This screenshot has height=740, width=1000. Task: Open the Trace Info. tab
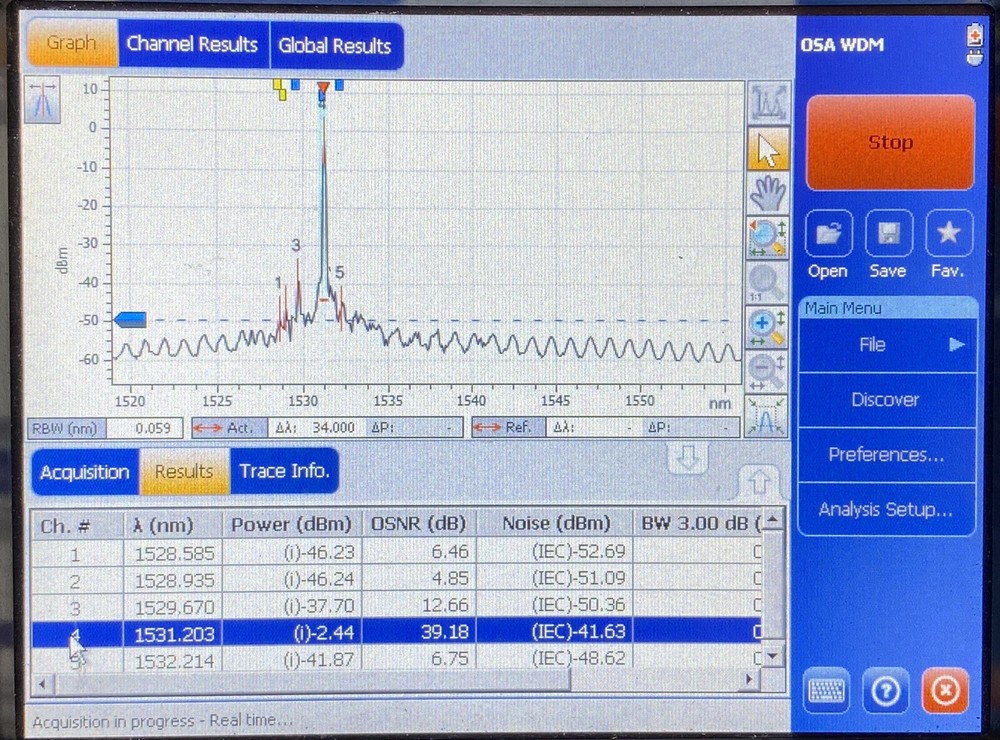[283, 471]
